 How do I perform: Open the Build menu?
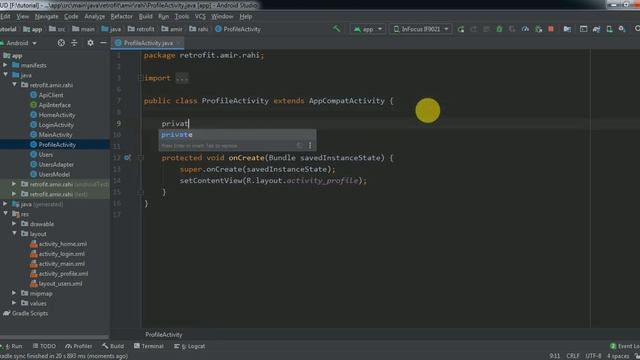(145, 16)
